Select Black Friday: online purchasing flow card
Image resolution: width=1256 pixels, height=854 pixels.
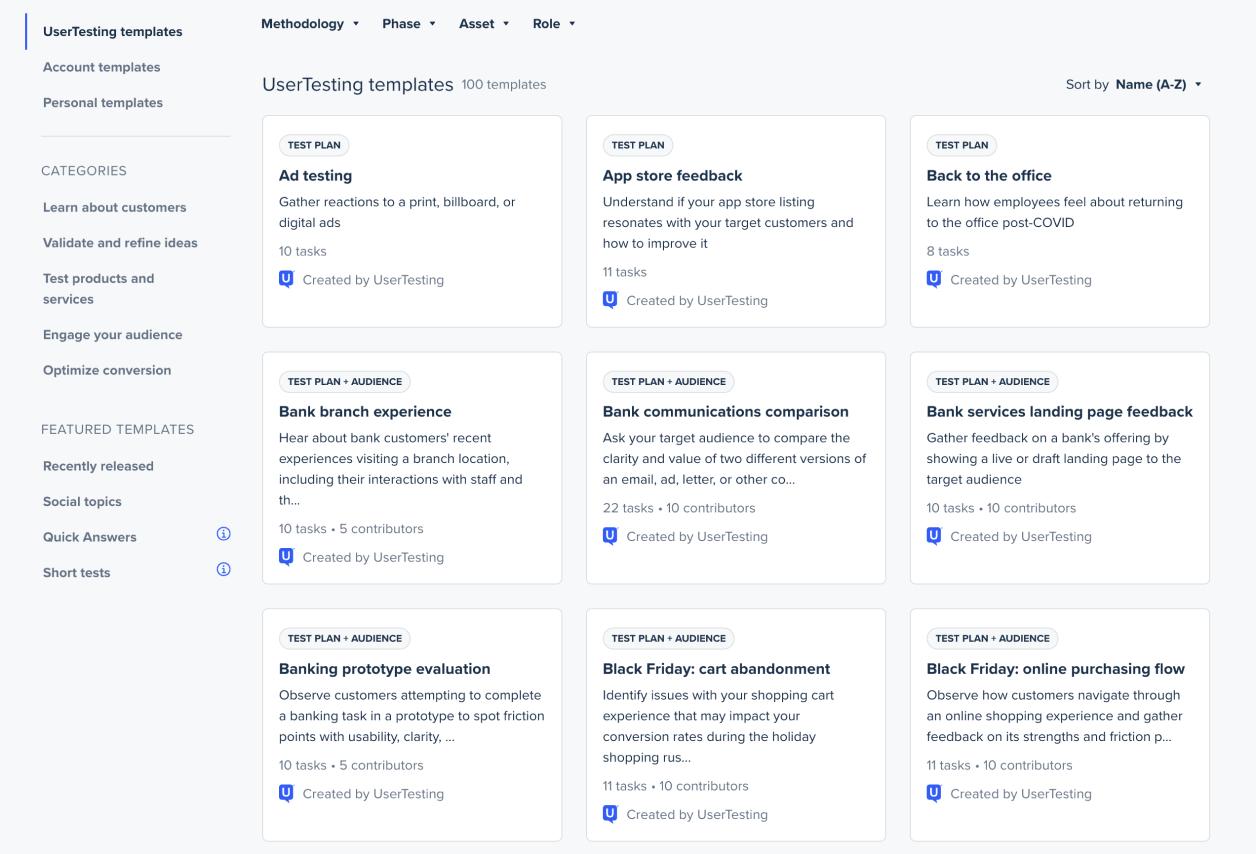click(x=1056, y=669)
